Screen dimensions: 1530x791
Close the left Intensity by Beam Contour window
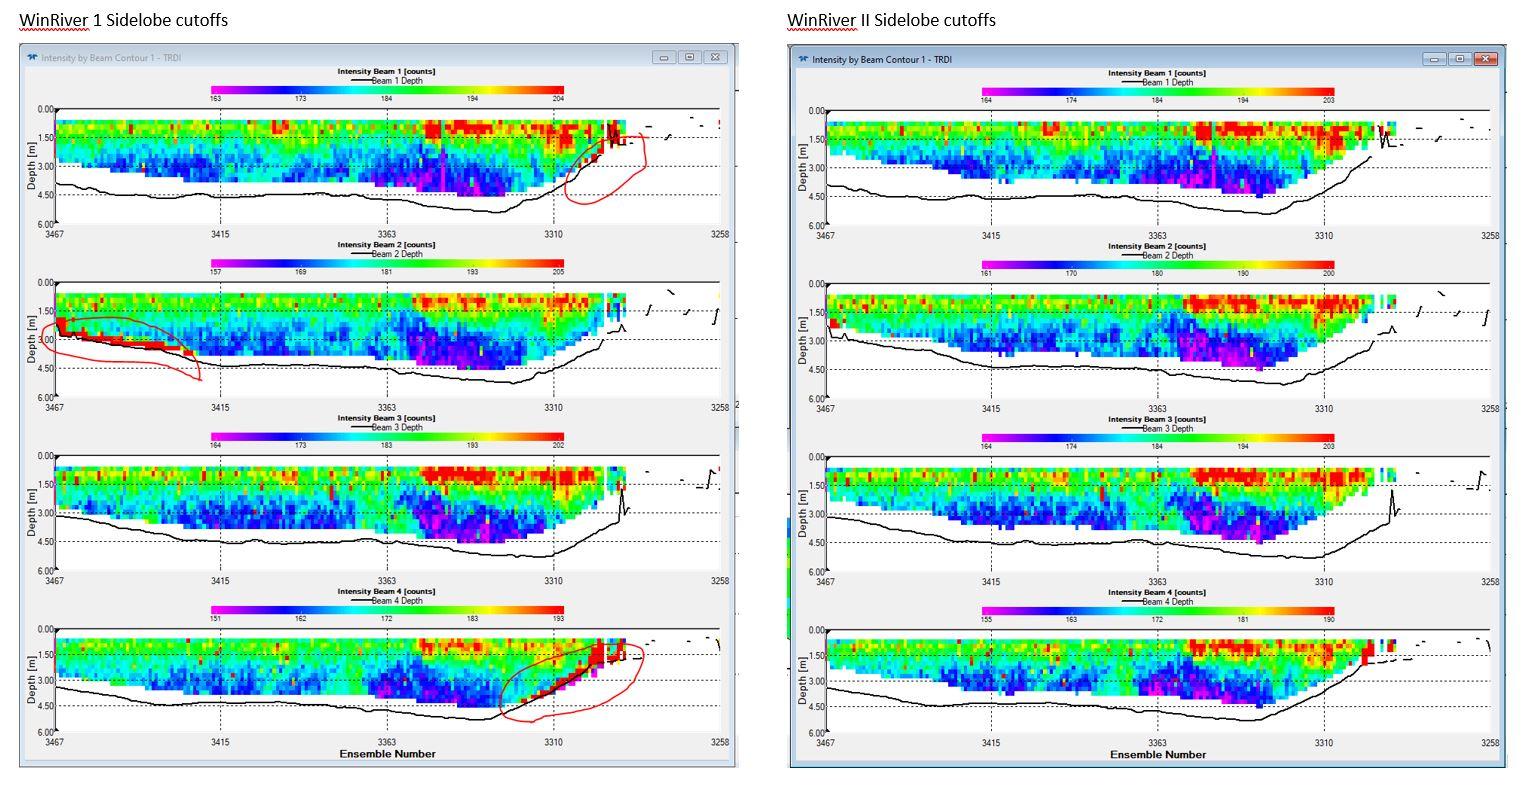click(x=716, y=57)
